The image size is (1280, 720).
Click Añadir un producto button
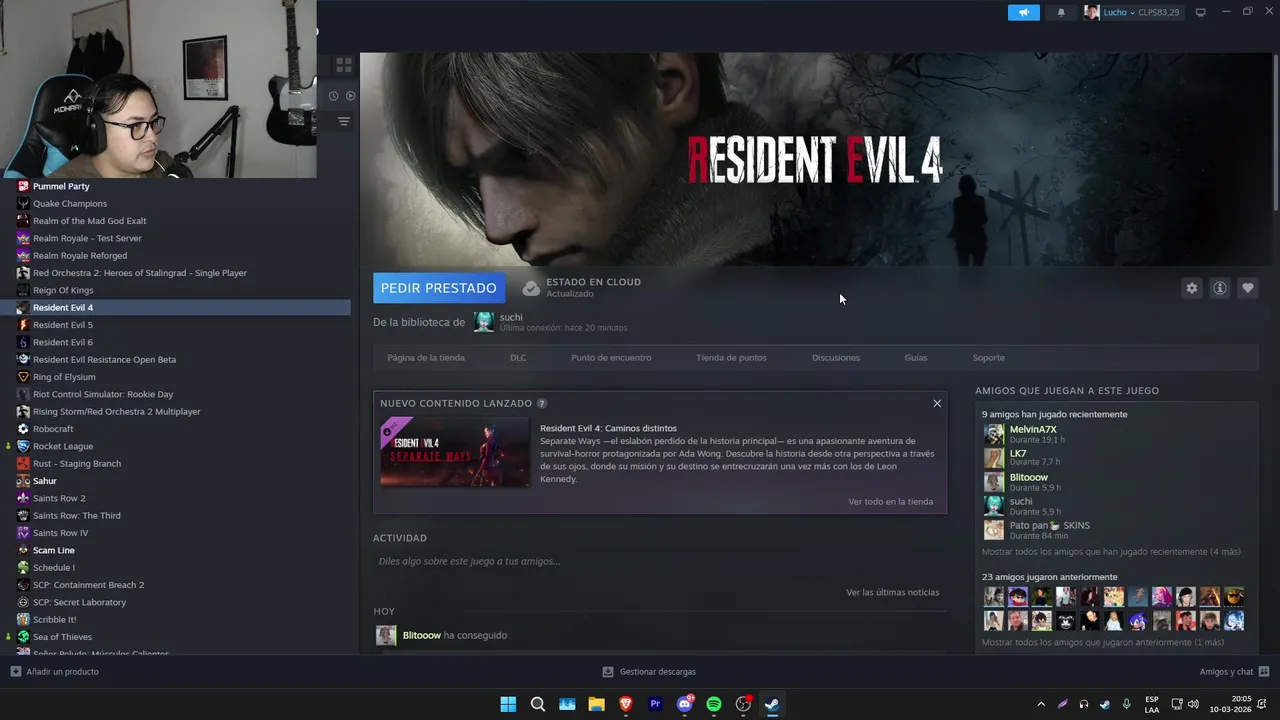(55, 672)
